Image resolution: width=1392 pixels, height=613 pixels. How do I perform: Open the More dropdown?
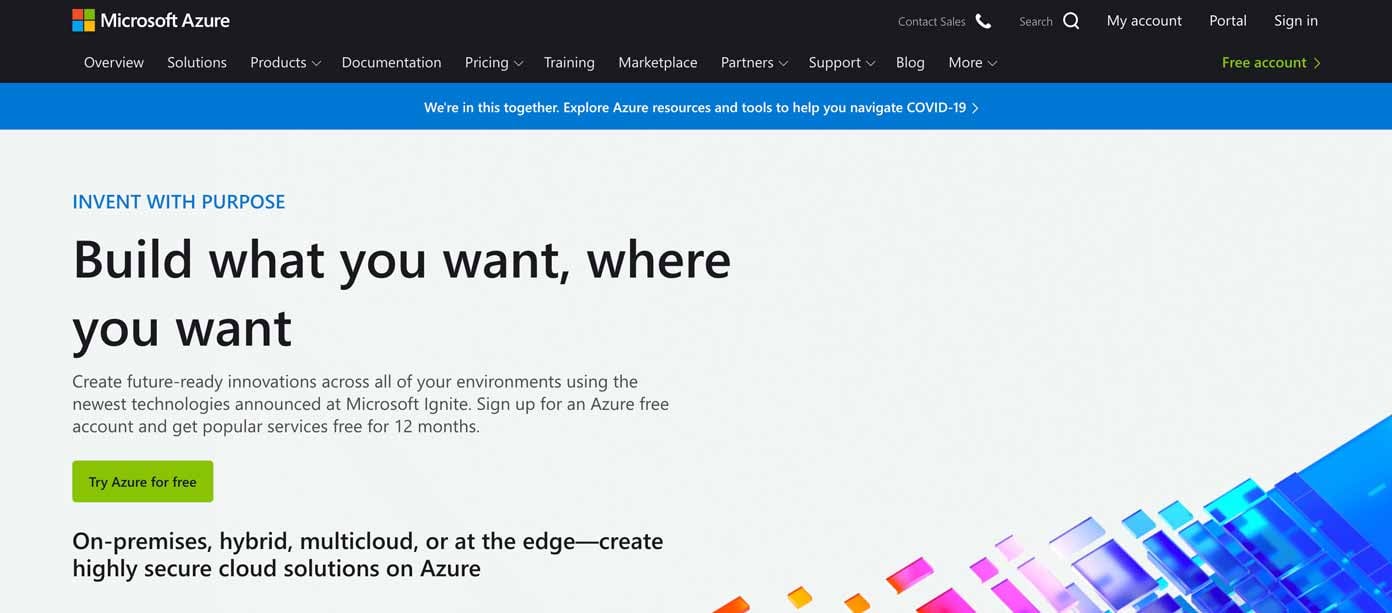click(x=971, y=62)
